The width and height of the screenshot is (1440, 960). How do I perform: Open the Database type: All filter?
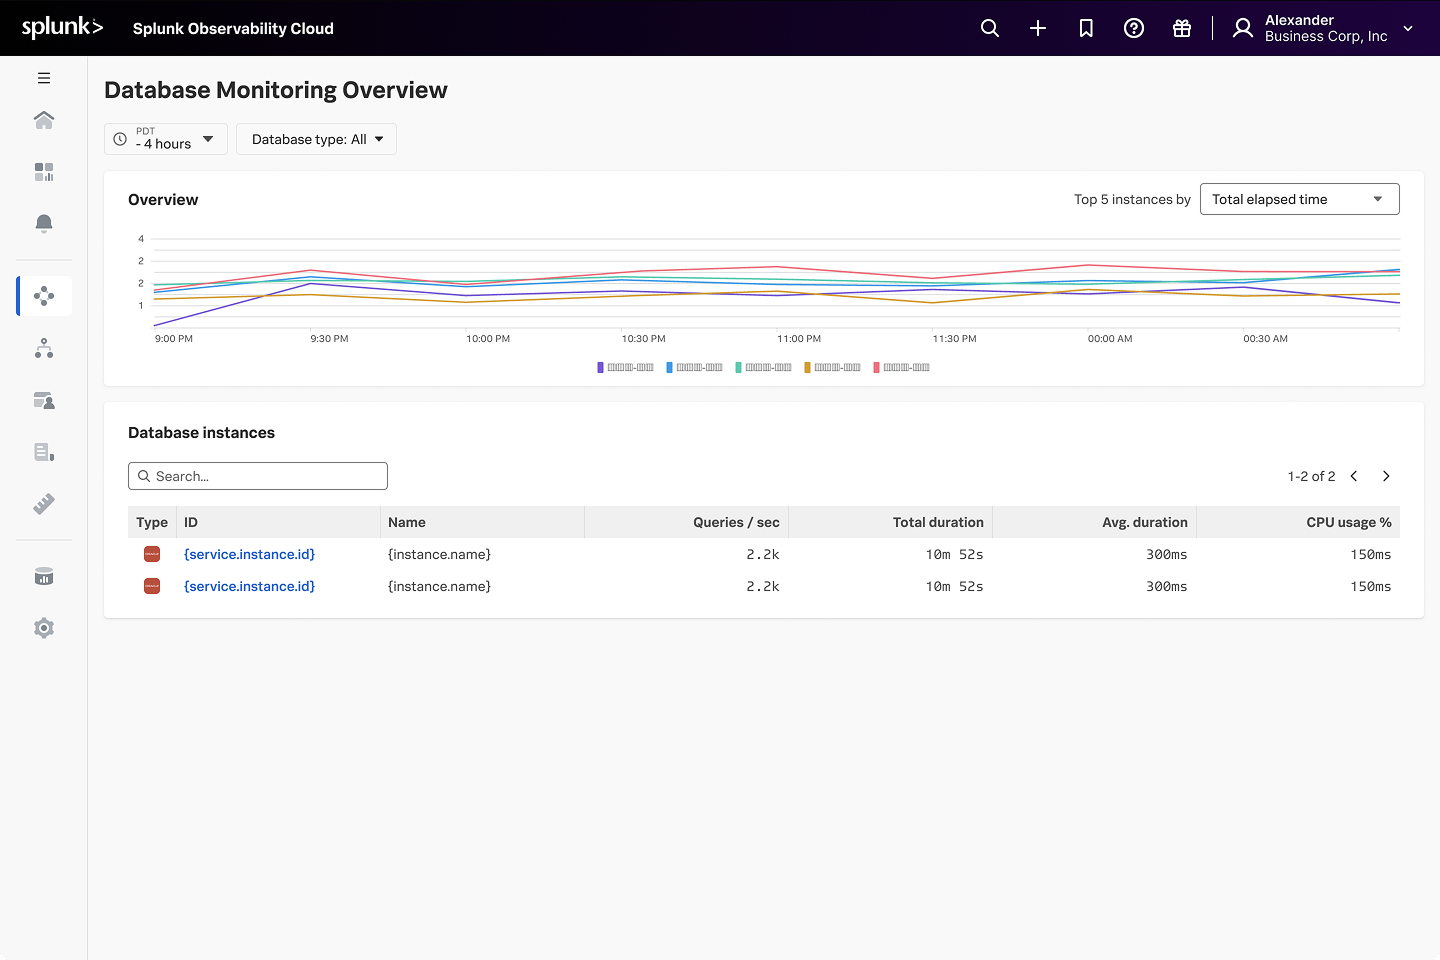(316, 139)
